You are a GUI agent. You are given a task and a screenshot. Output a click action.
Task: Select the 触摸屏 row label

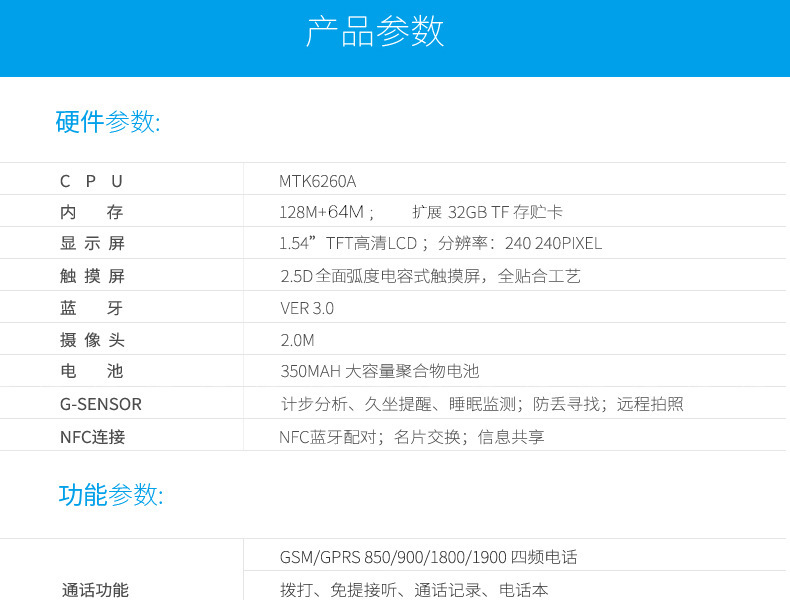click(x=92, y=276)
